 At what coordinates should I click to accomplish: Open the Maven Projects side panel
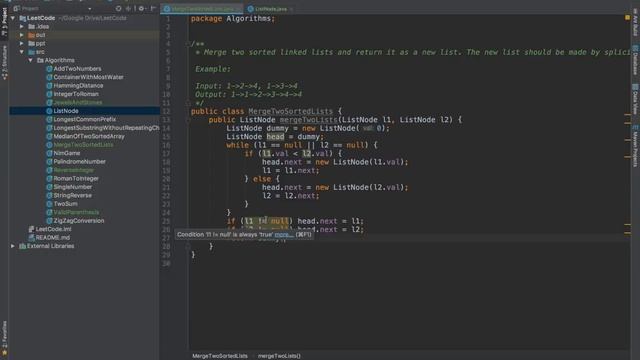pos(635,146)
